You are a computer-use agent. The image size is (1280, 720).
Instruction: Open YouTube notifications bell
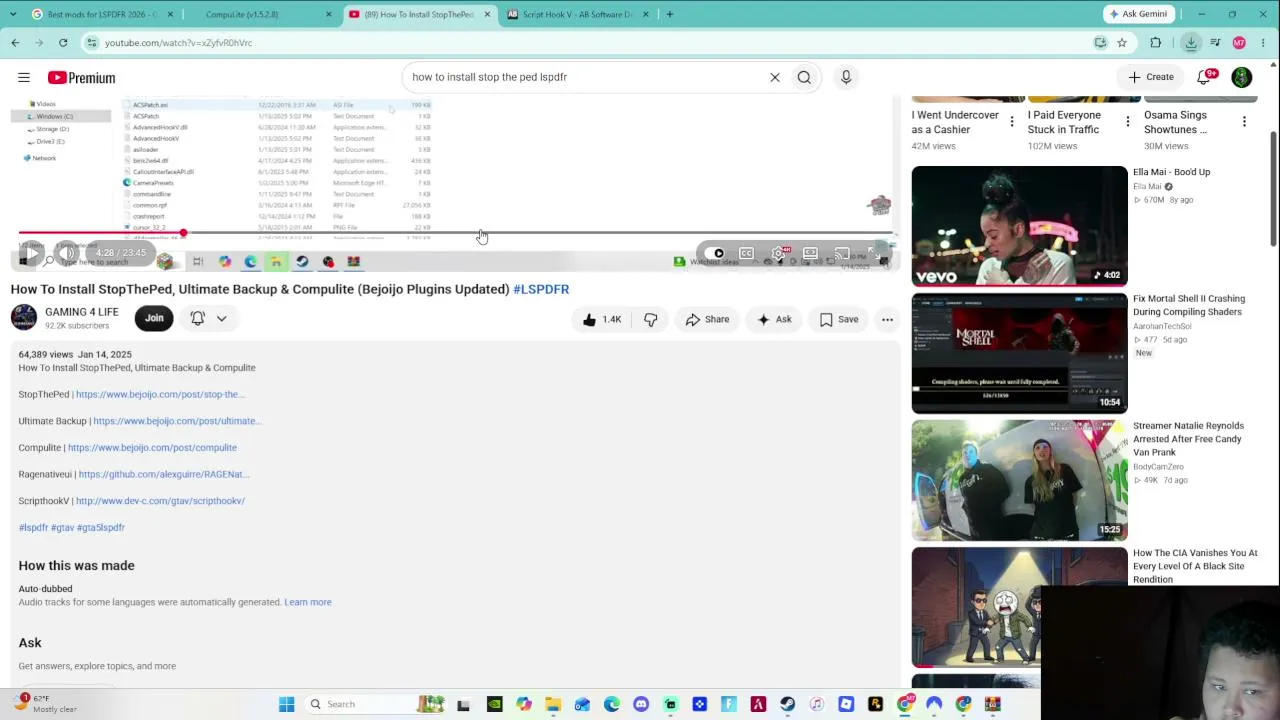(x=1206, y=77)
